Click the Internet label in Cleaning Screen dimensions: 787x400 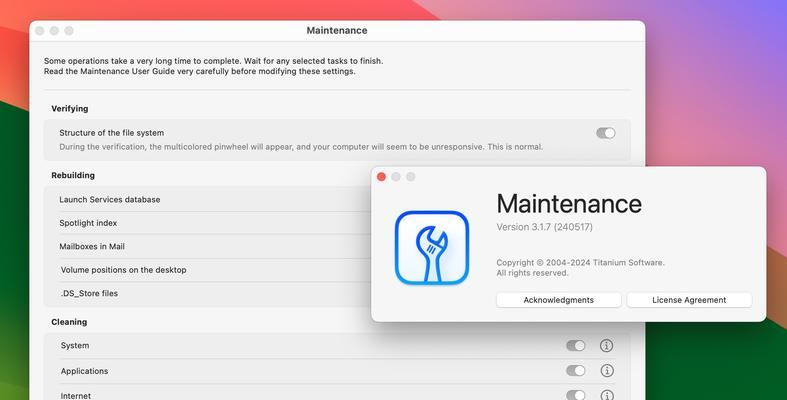coord(76,396)
